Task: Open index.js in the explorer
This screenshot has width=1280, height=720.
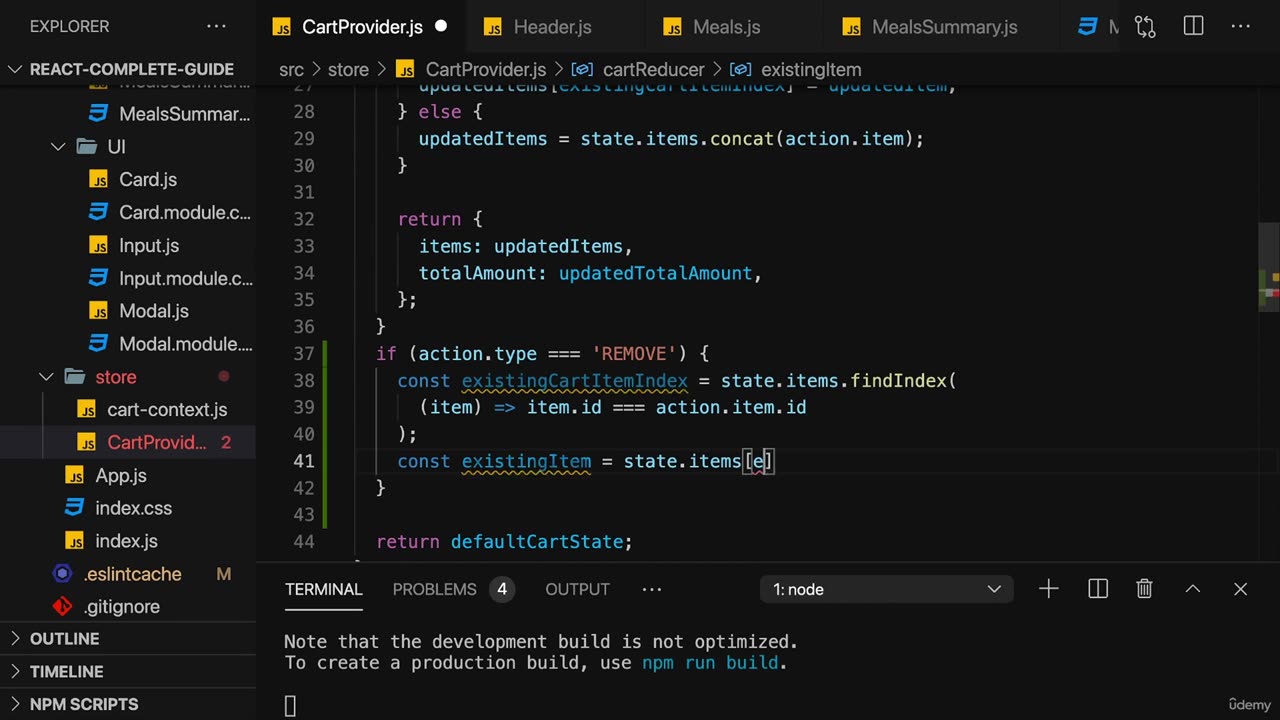Action: pos(128,541)
